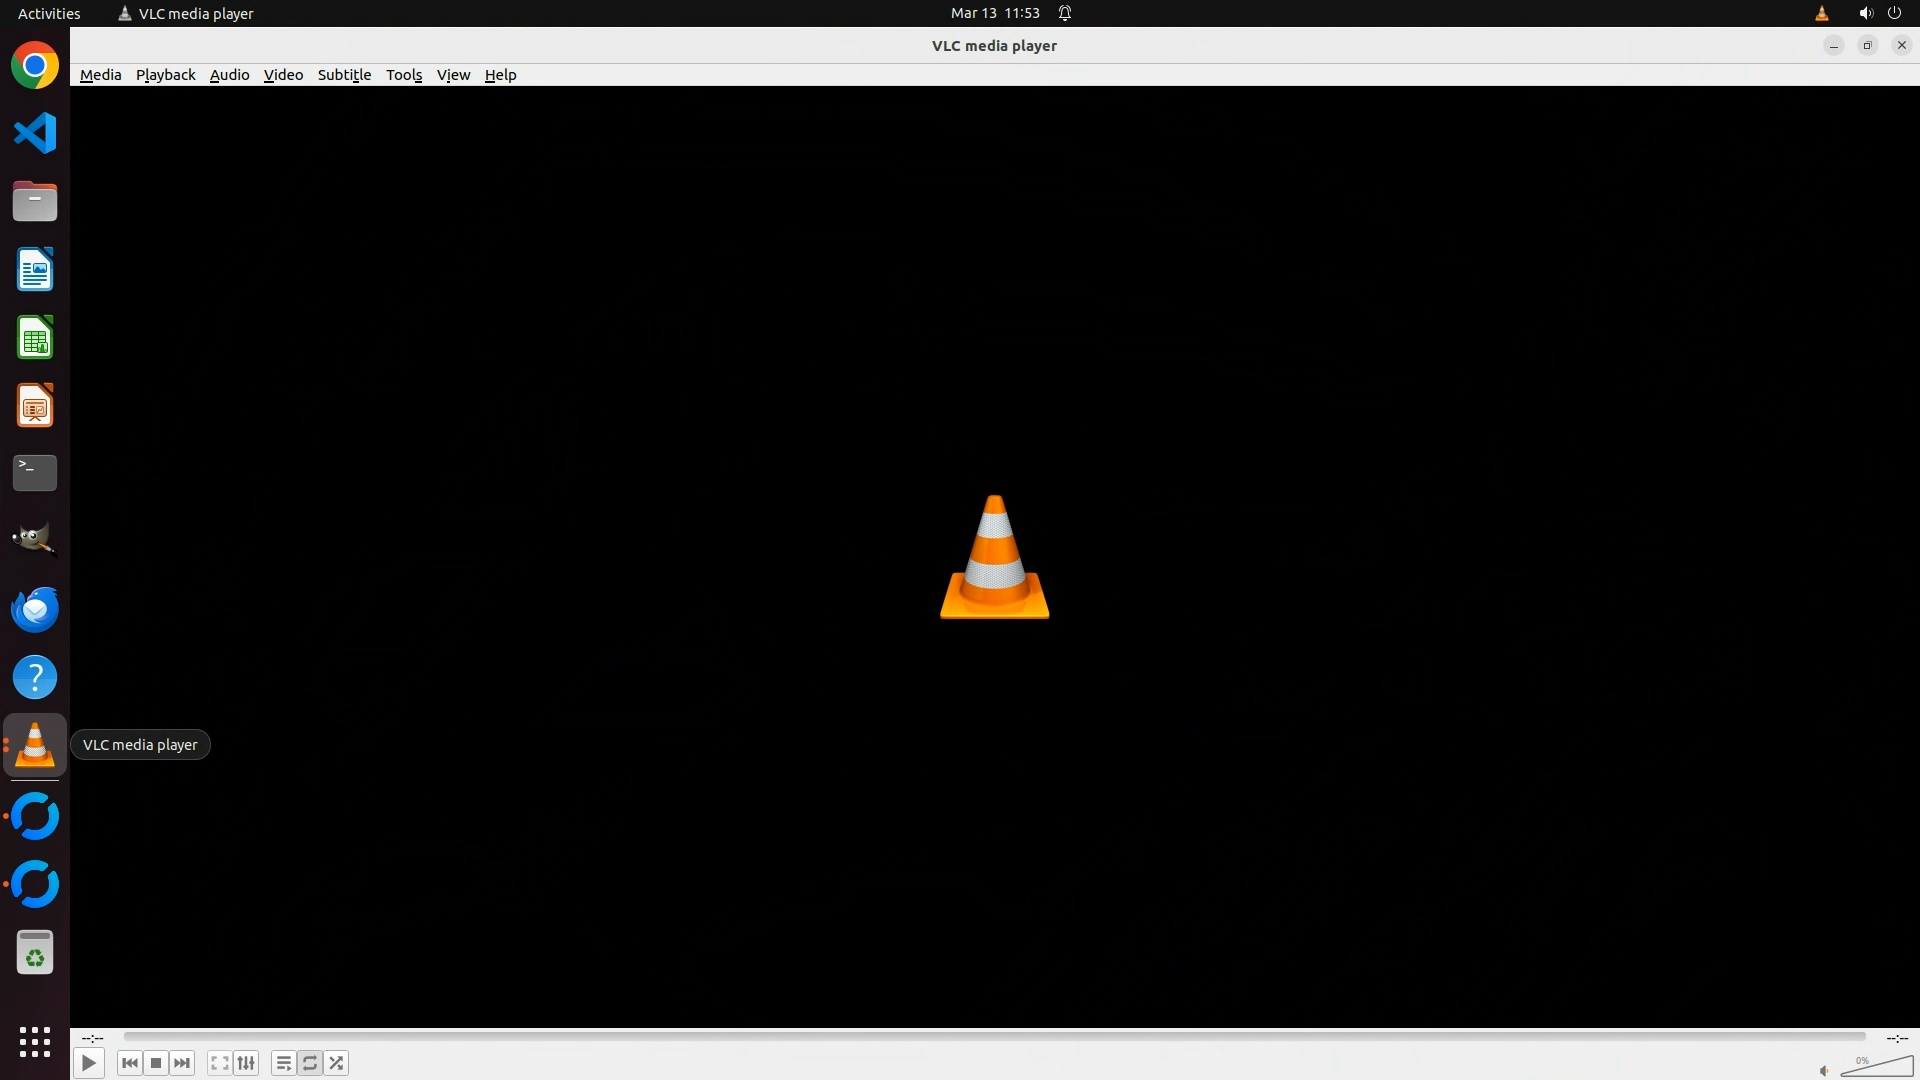Screen dimensions: 1920x1080
Task: Expand the Audio menu
Action: (229, 75)
